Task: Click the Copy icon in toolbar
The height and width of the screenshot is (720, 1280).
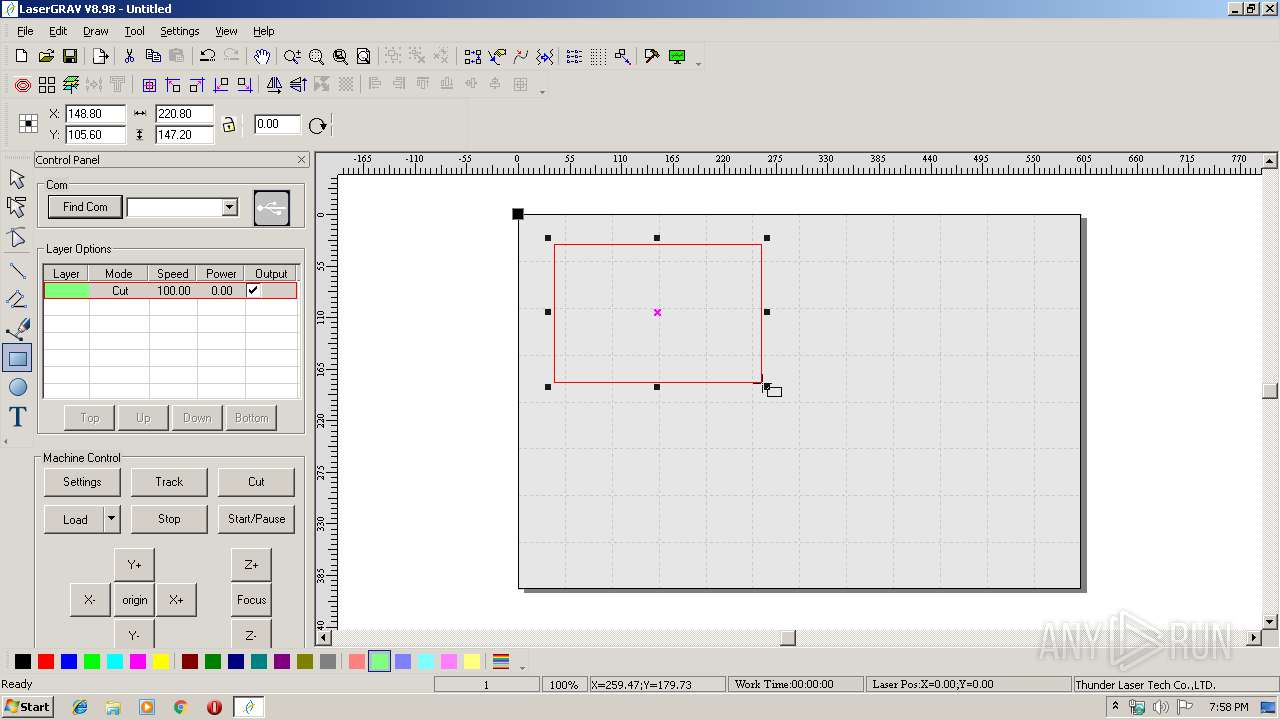Action: tap(153, 57)
